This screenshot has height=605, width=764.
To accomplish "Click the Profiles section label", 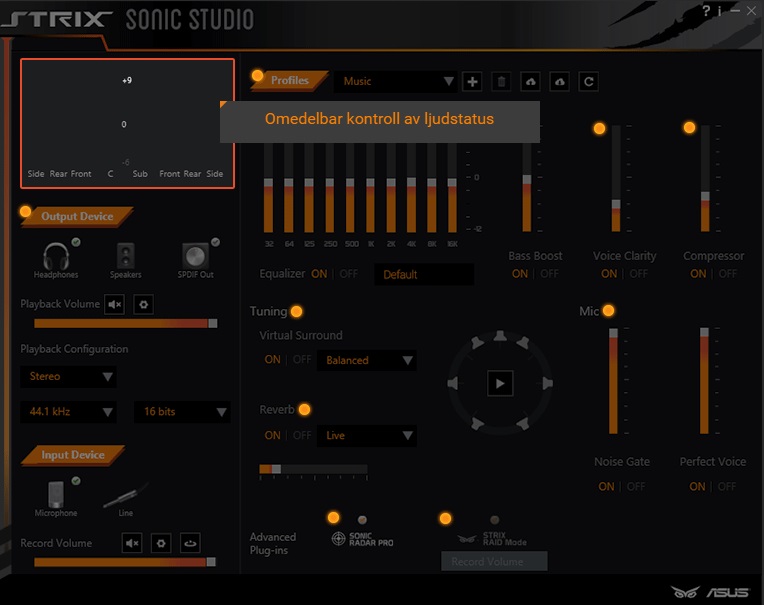I will click(x=290, y=81).
